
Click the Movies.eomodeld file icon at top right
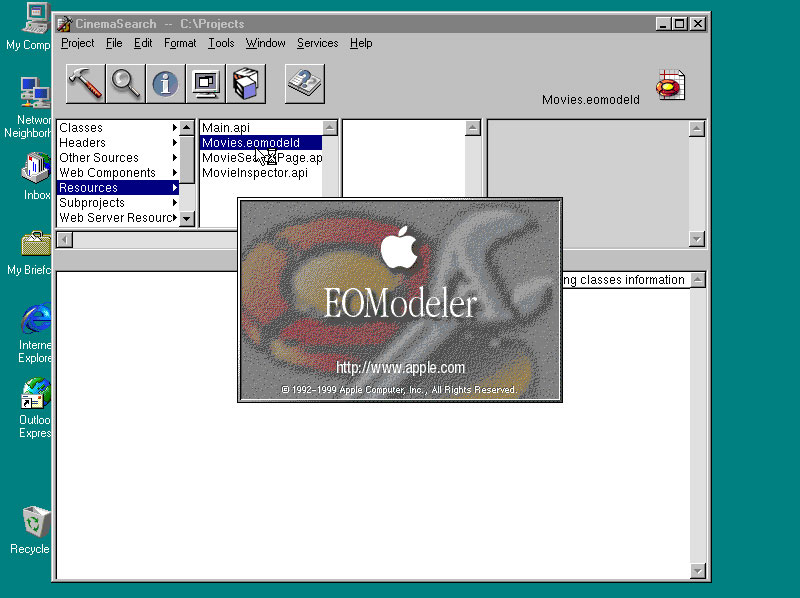coord(670,85)
